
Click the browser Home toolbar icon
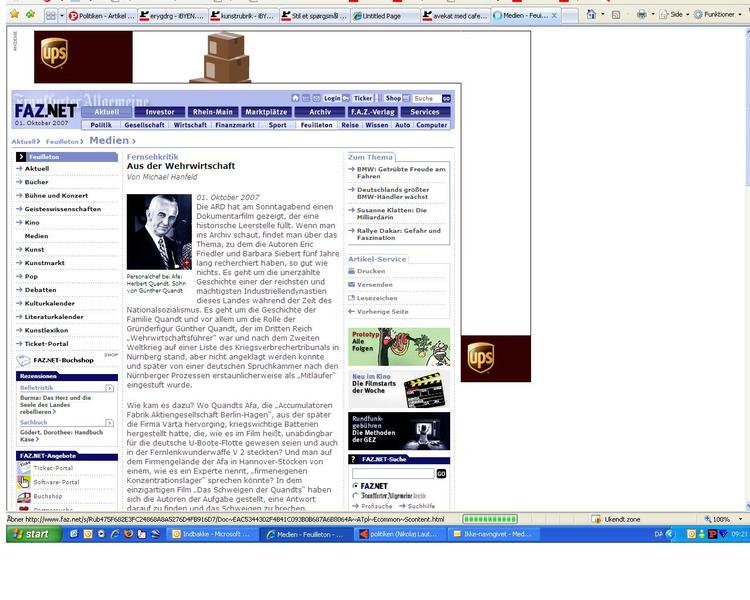coord(592,14)
